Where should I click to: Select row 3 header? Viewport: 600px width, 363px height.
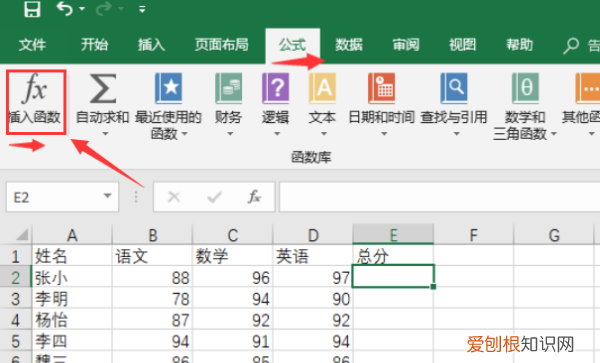pos(15,299)
